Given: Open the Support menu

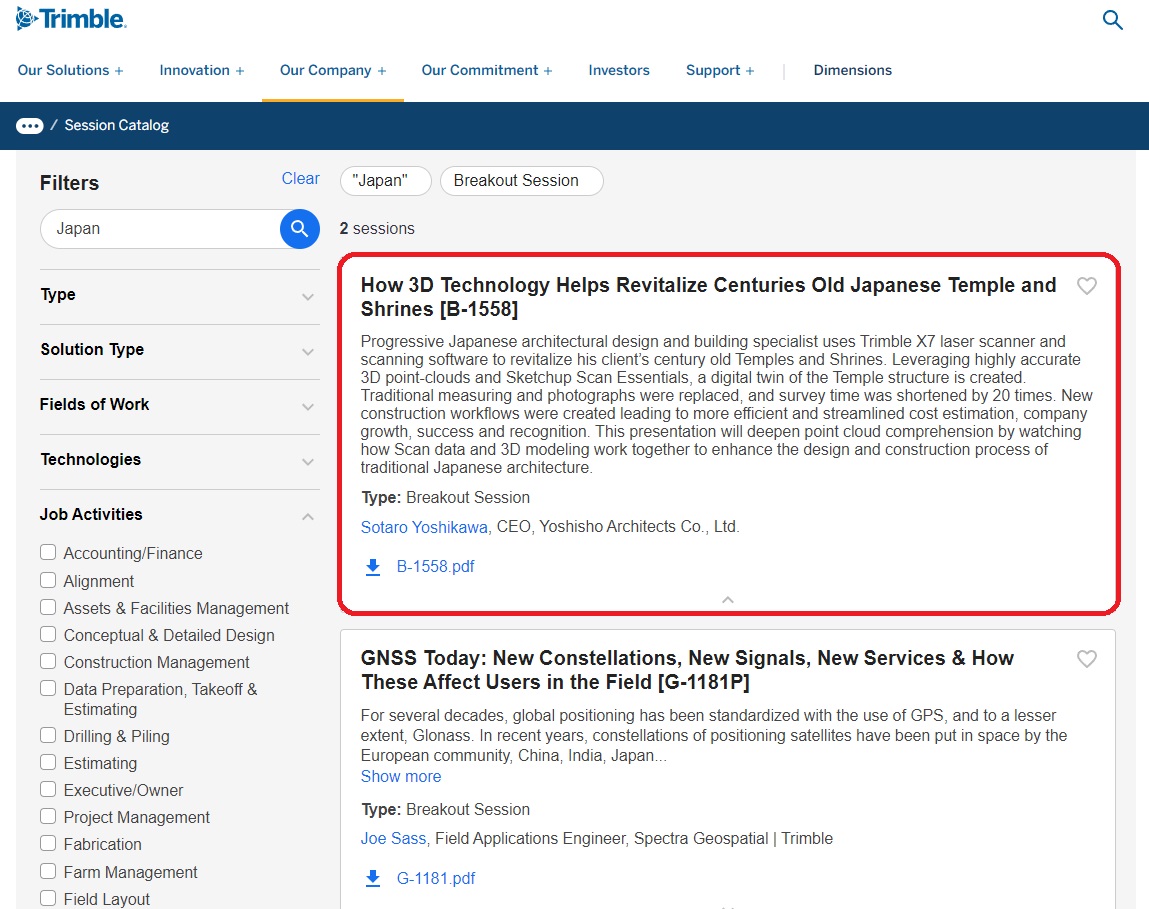Looking at the screenshot, I should (x=720, y=70).
